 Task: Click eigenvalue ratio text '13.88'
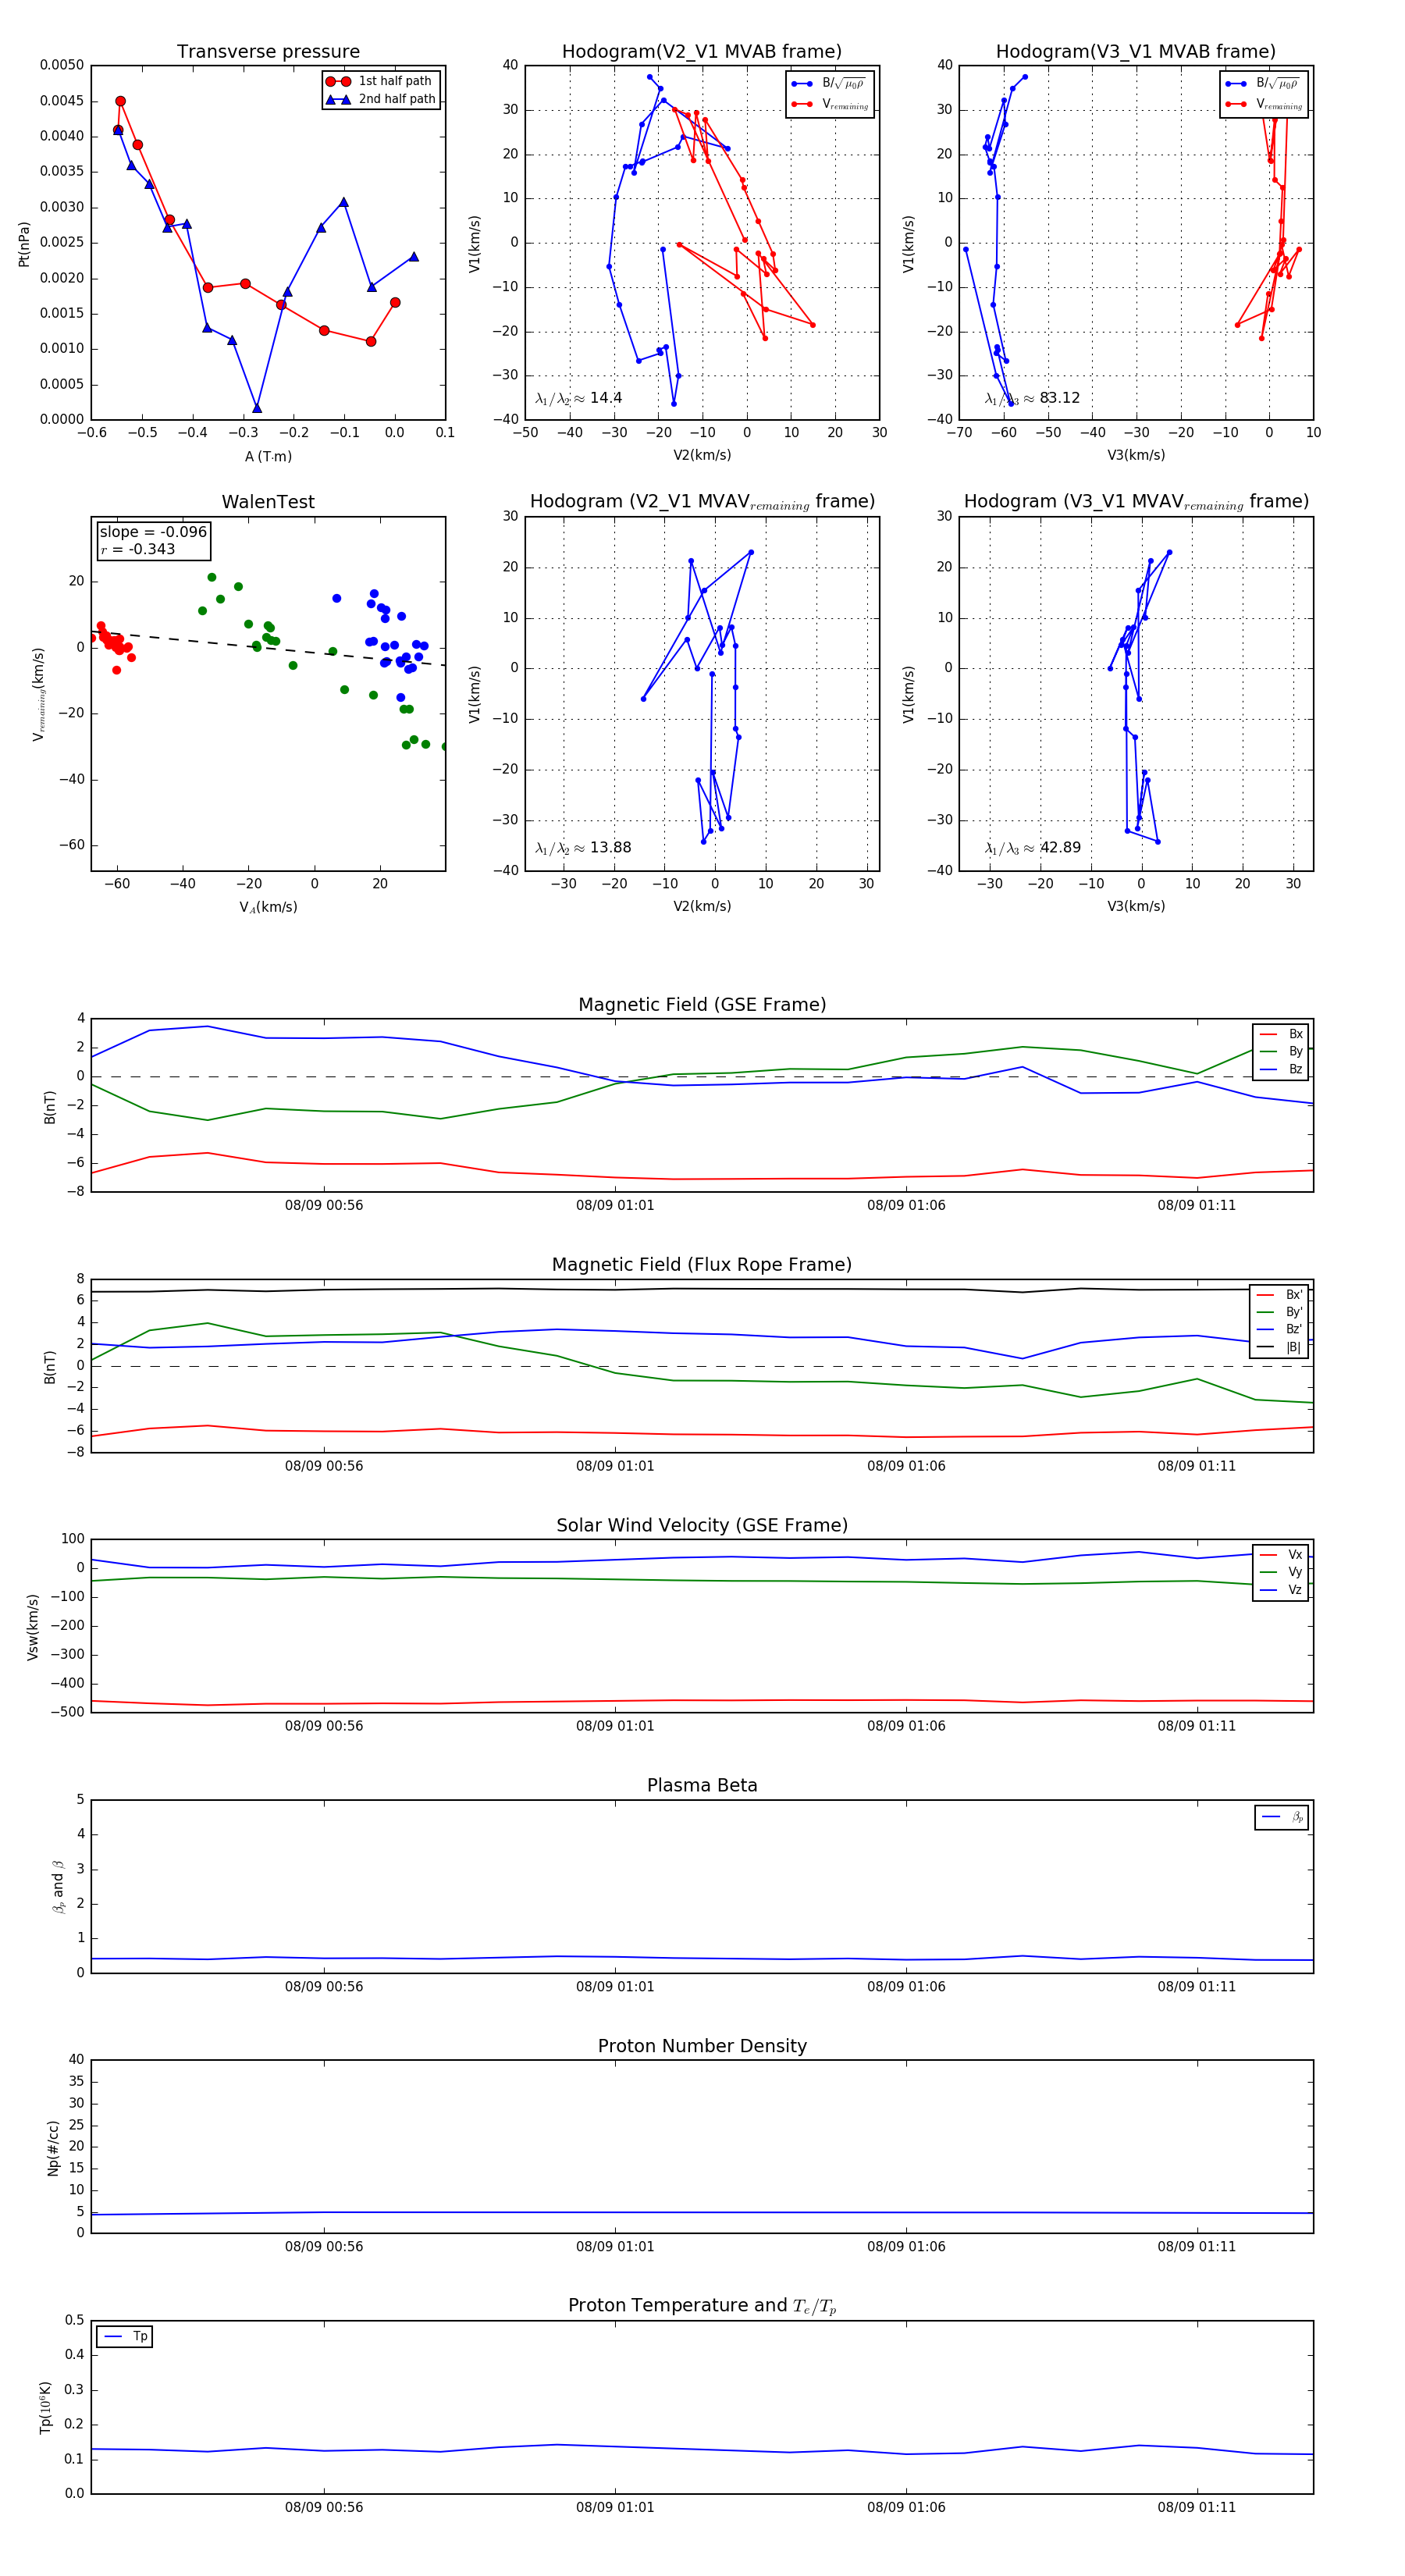pos(610,848)
